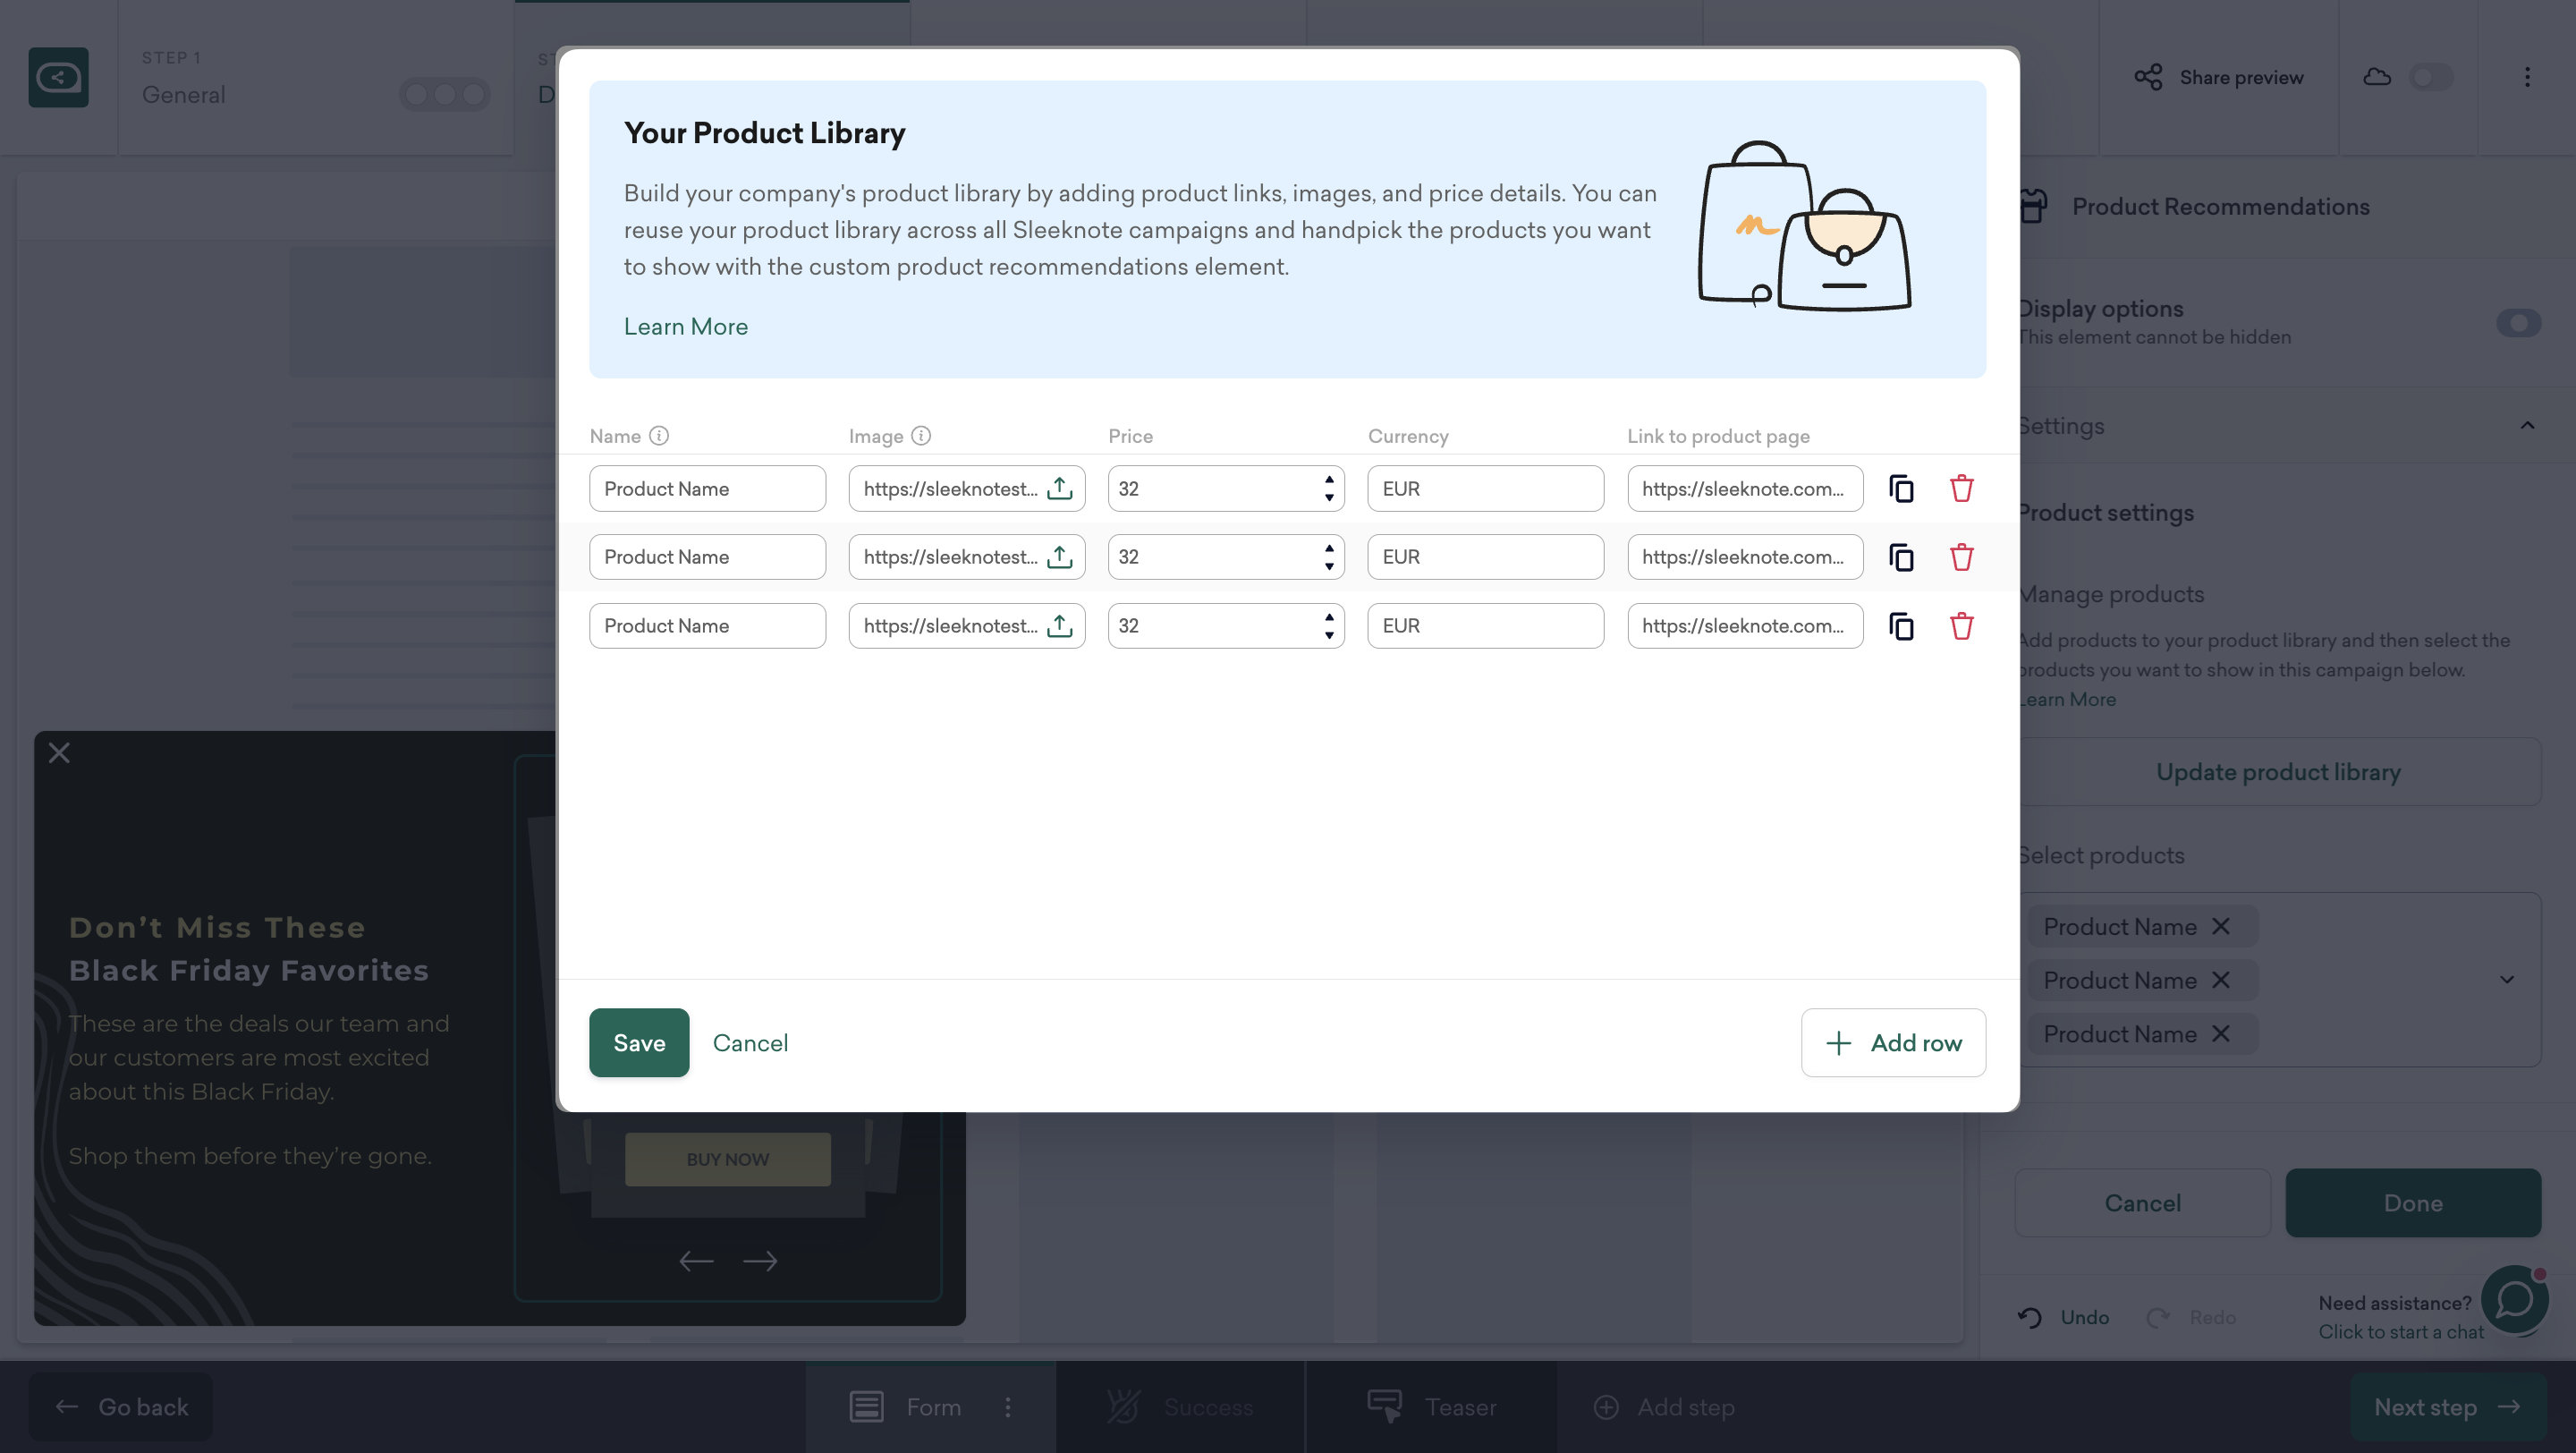Delete the second product row
Image resolution: width=2576 pixels, height=1453 pixels.
click(x=1961, y=557)
